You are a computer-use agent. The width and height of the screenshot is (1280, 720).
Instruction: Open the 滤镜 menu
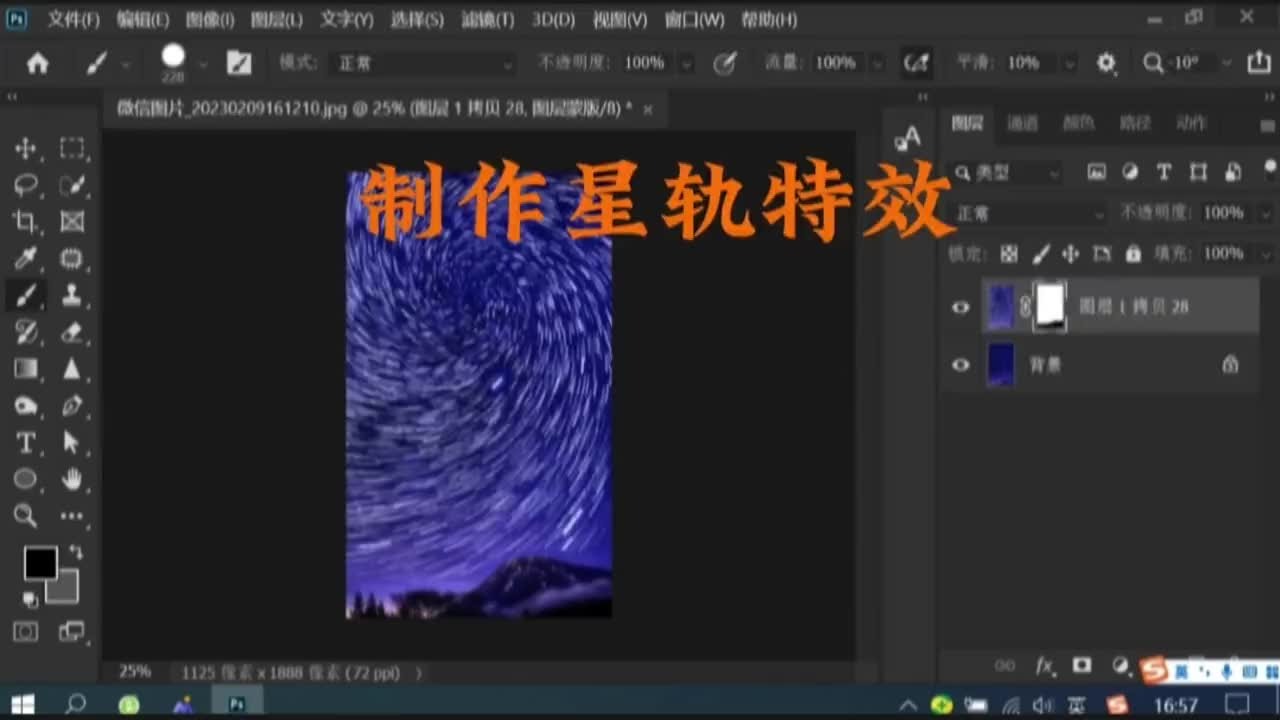[x=485, y=20]
